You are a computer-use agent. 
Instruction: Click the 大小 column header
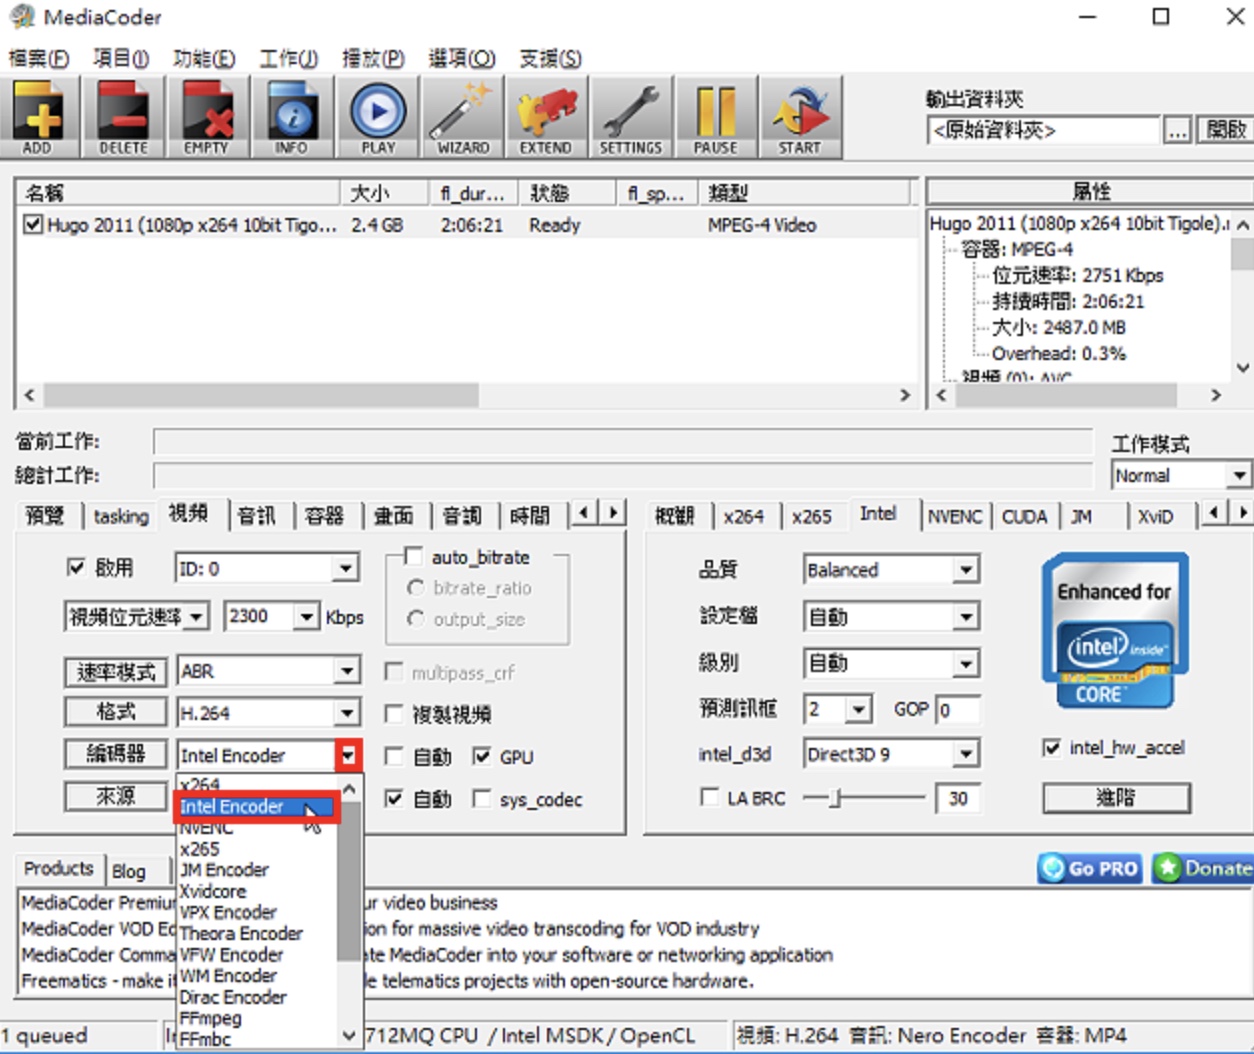[385, 192]
